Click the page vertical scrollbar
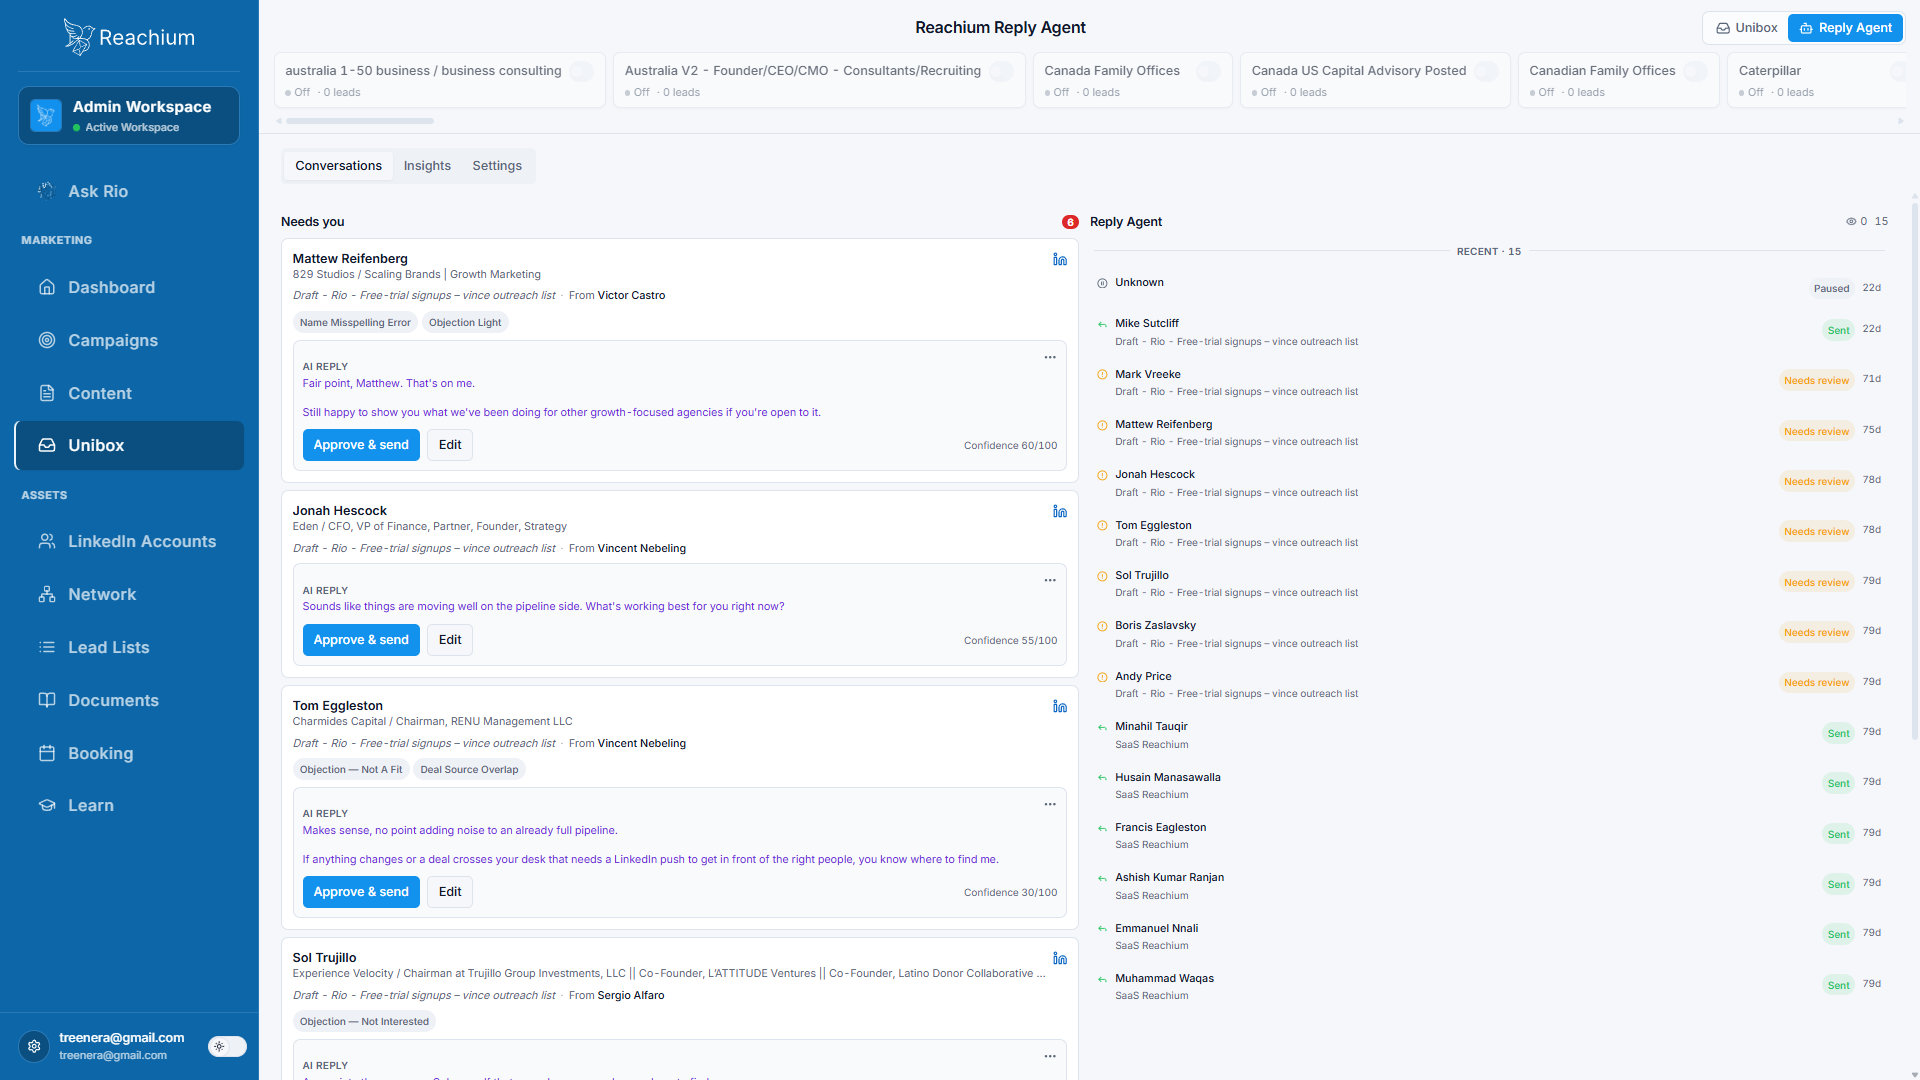 tap(1914, 470)
